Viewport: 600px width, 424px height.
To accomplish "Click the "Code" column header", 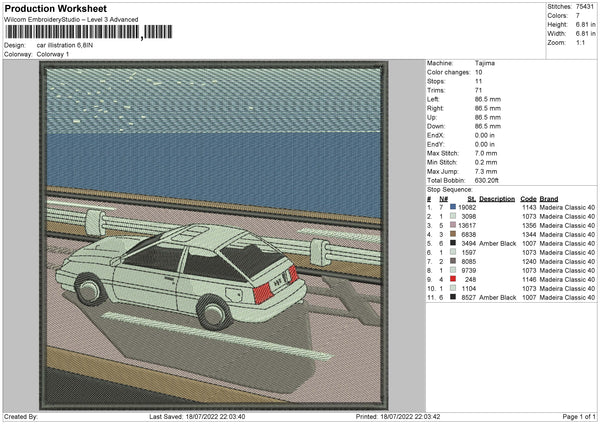I will (x=528, y=199).
